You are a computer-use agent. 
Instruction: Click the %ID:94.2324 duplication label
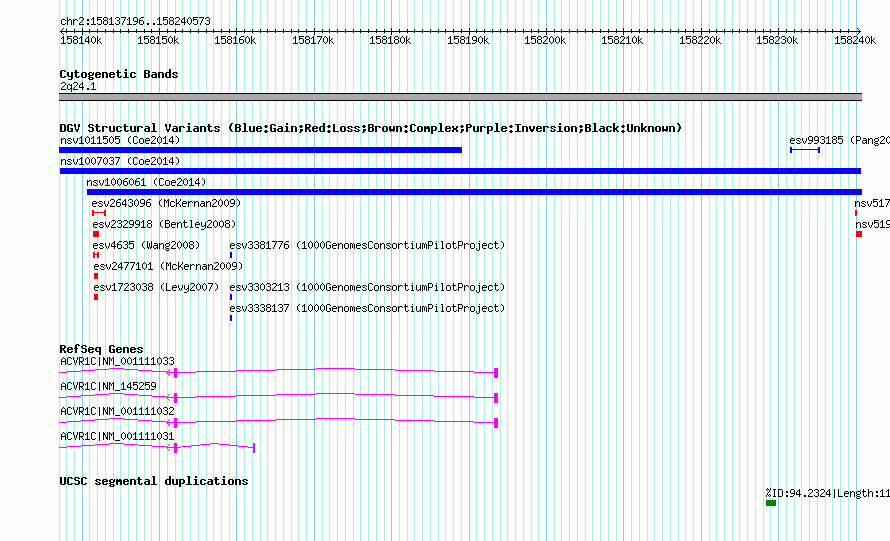coord(827,493)
